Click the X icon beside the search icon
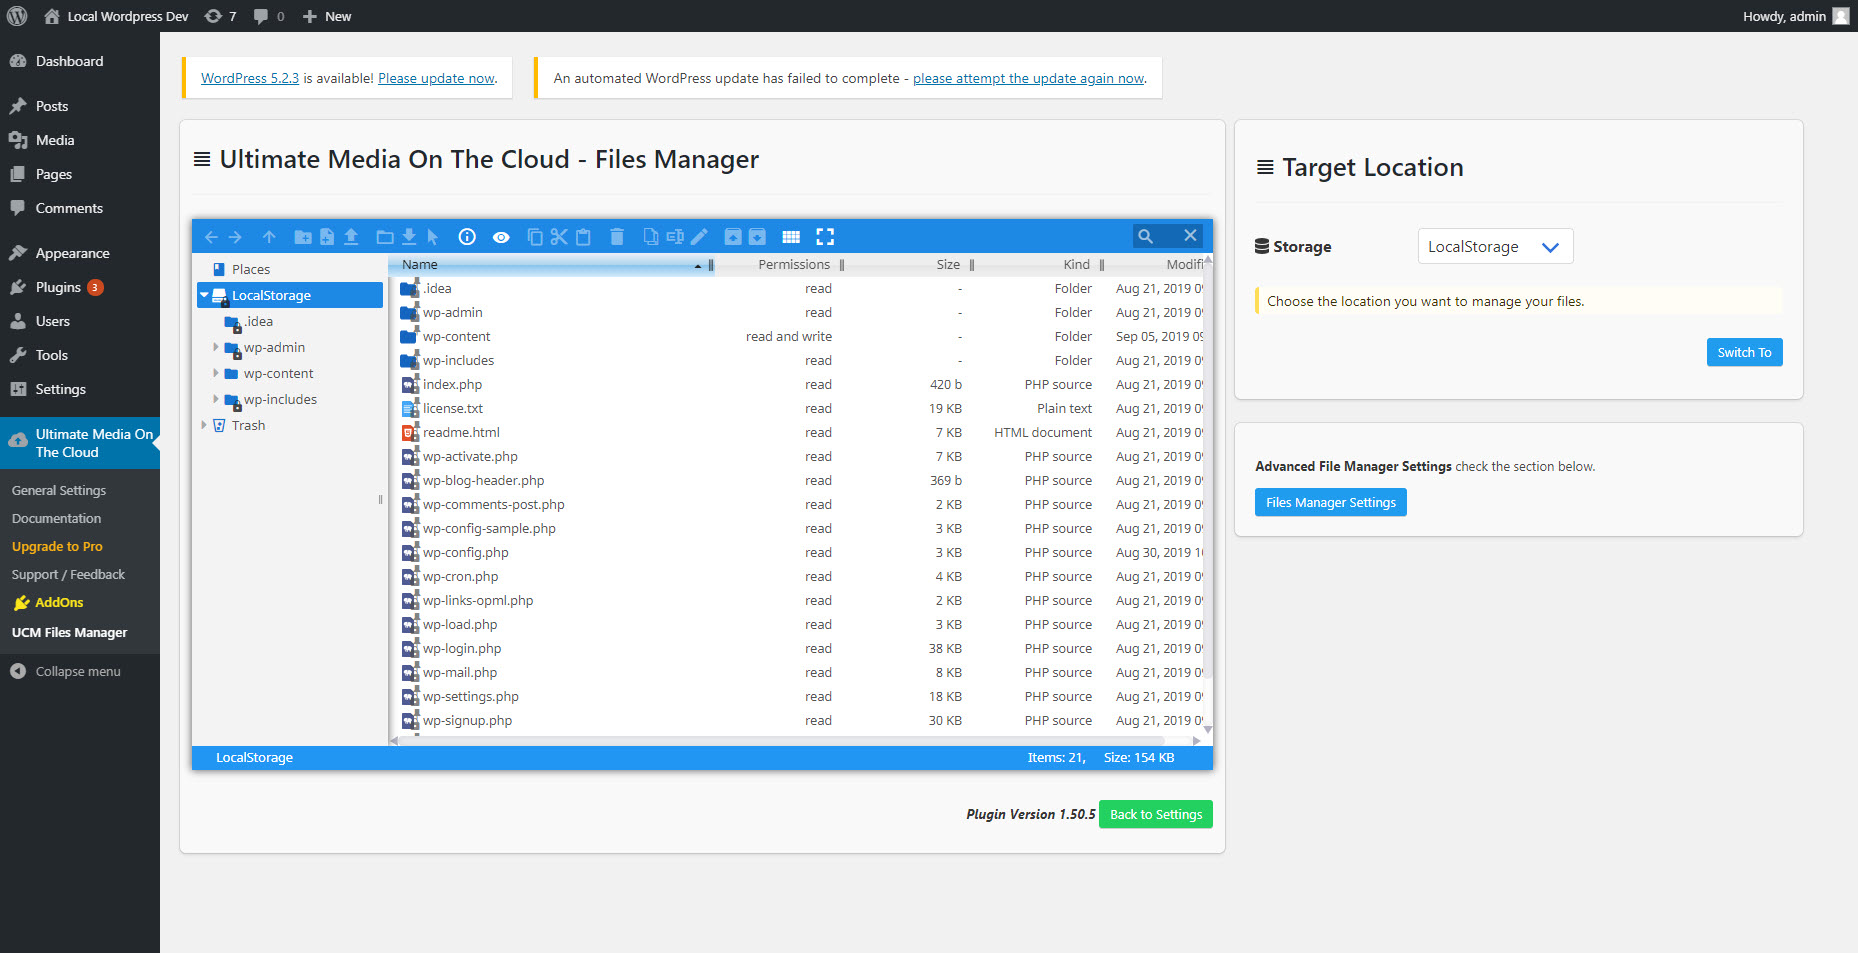This screenshot has width=1858, height=953. coord(1190,236)
